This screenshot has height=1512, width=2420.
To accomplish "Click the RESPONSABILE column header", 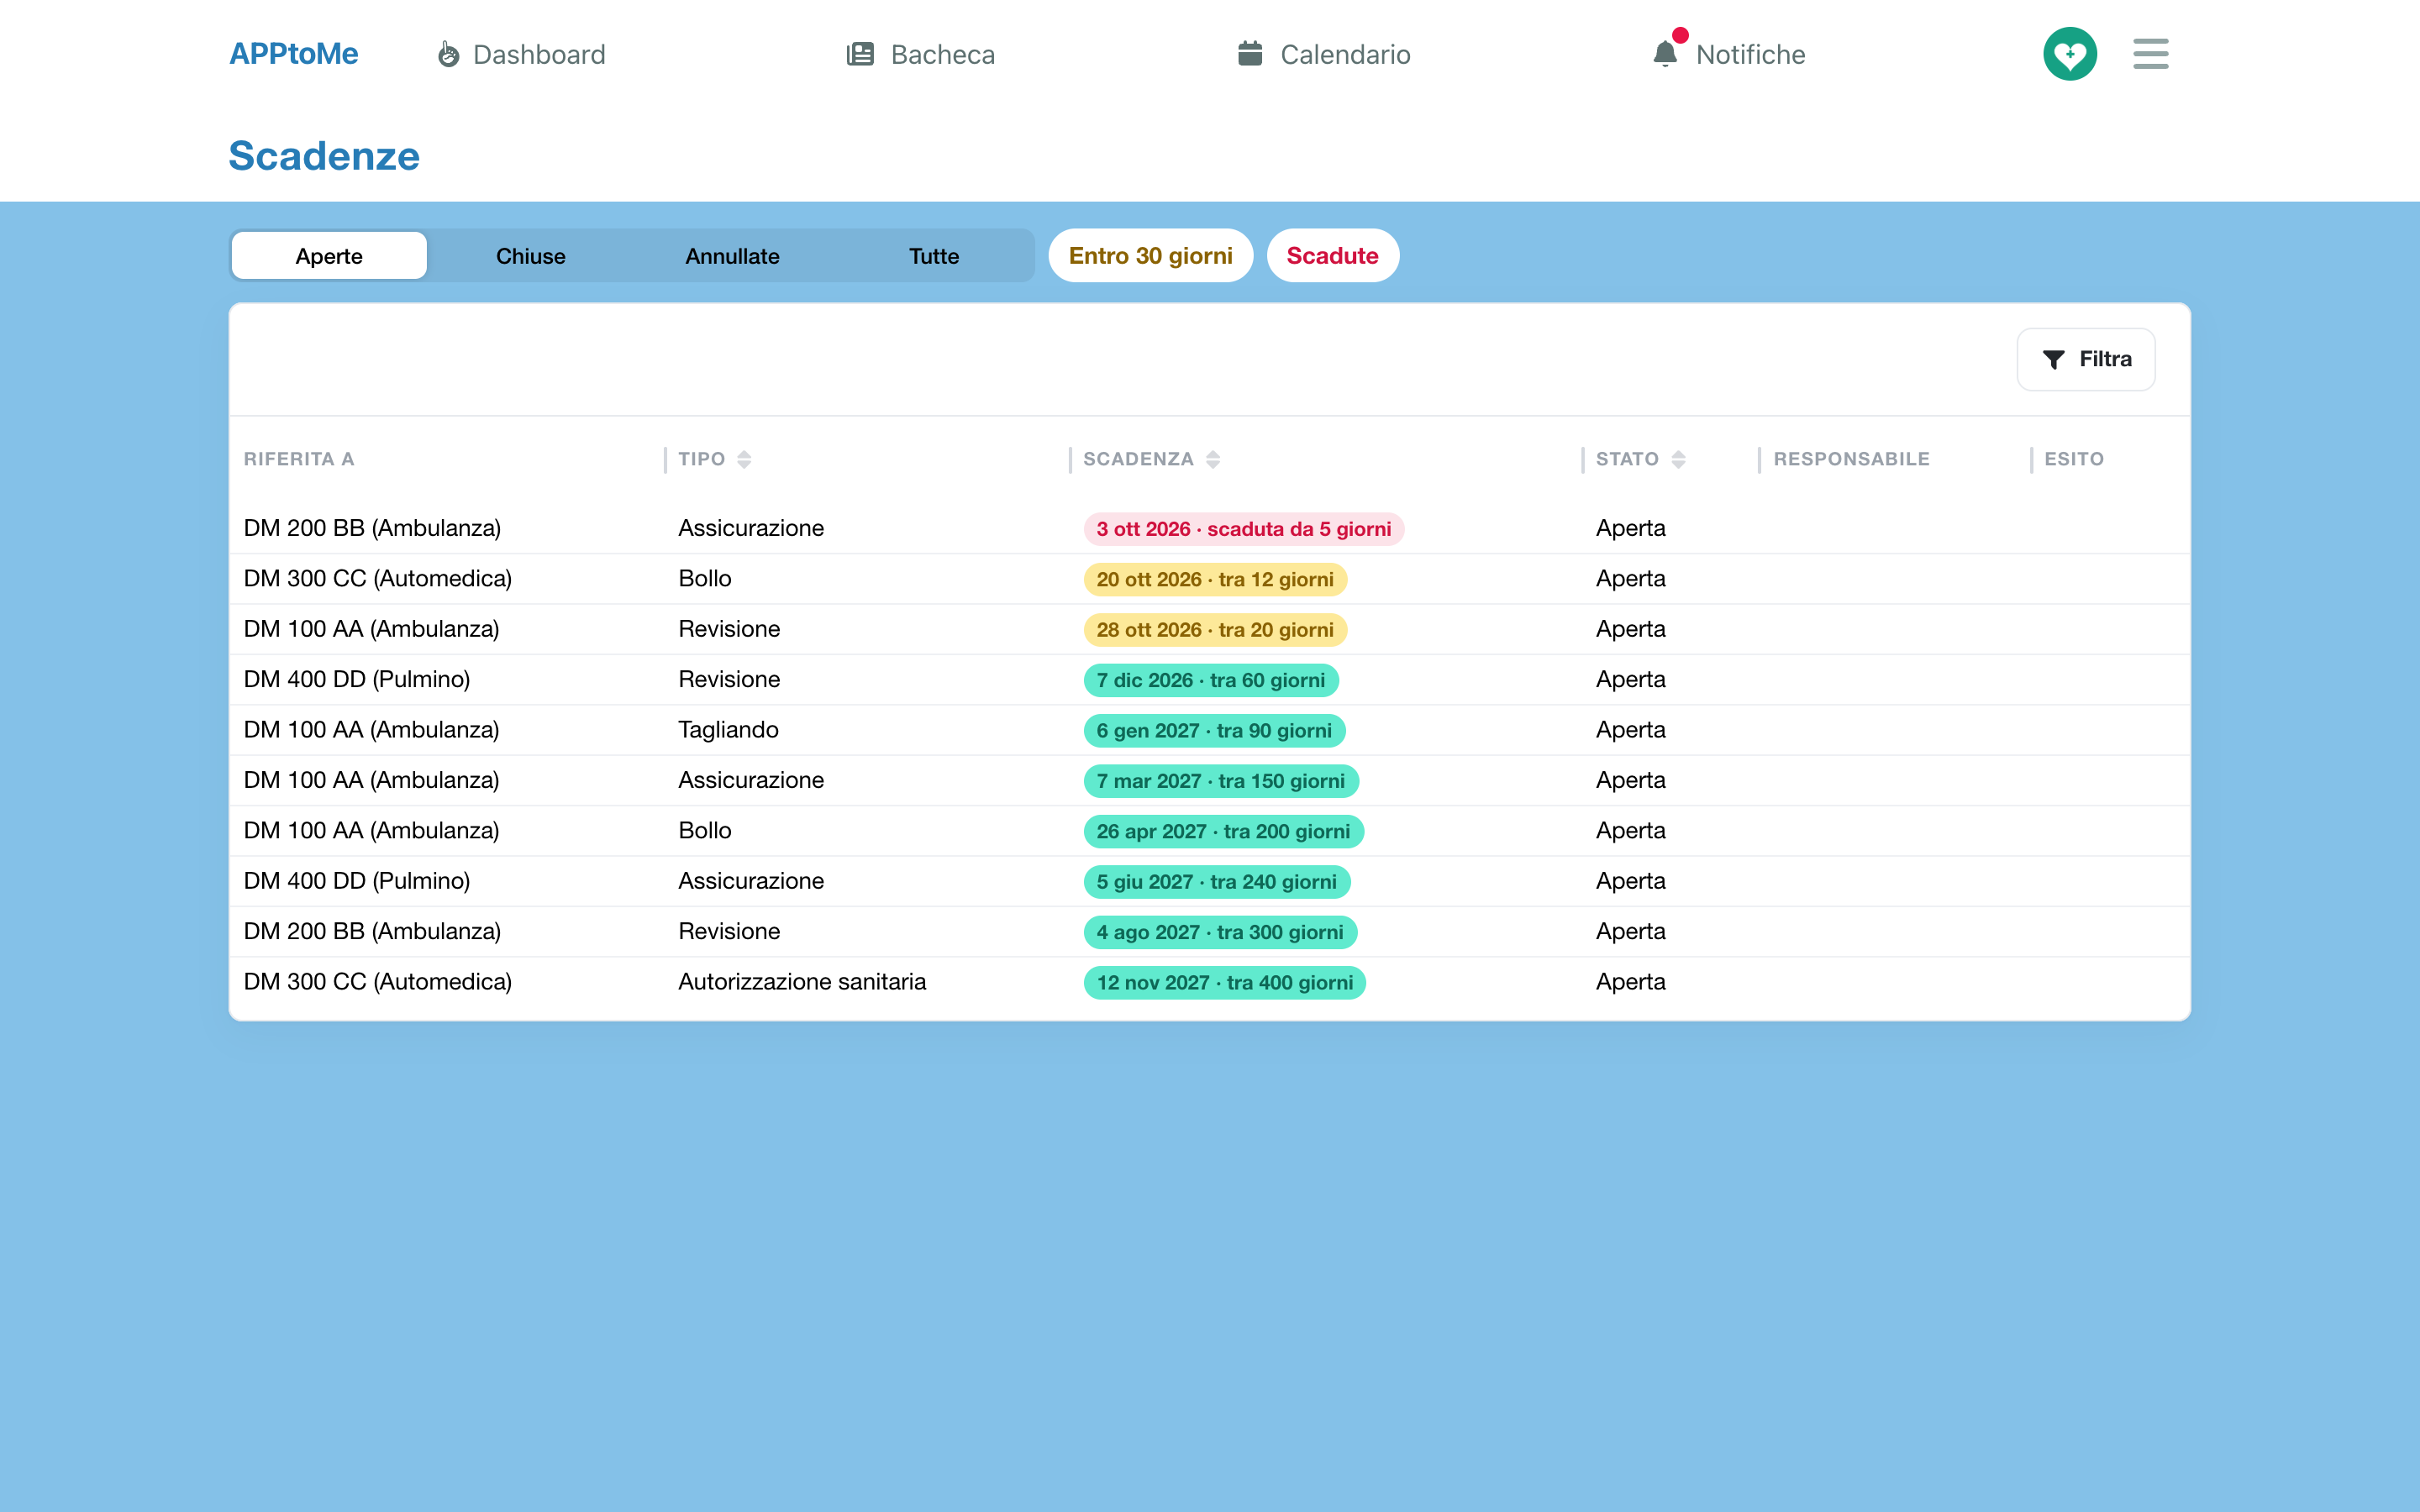I will click(x=1851, y=459).
